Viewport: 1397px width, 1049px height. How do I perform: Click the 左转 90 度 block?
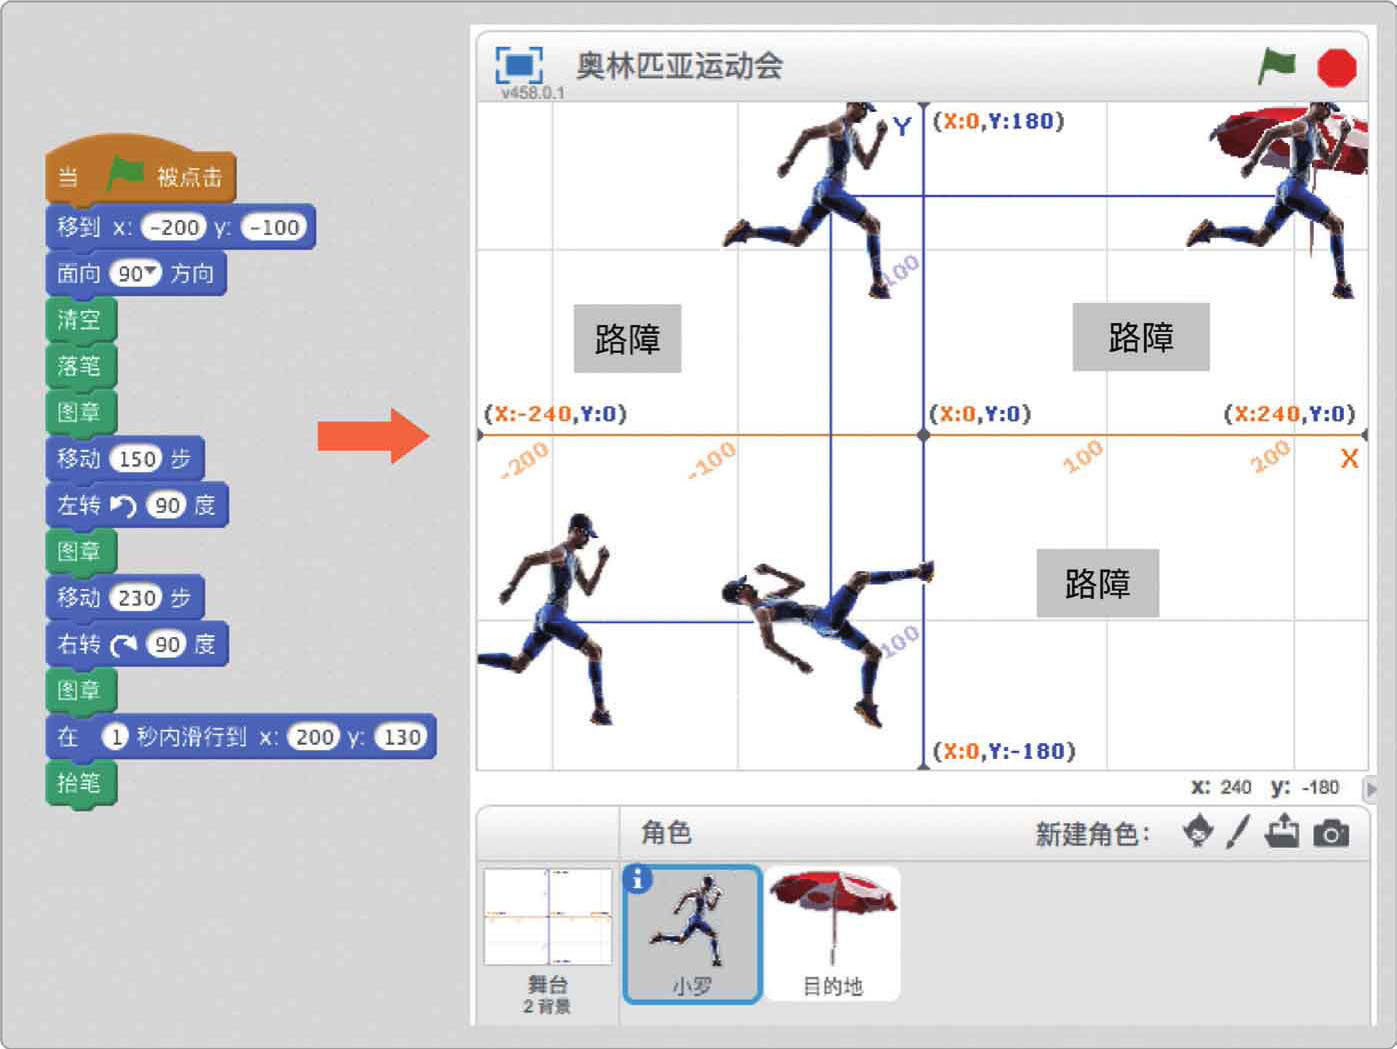137,505
